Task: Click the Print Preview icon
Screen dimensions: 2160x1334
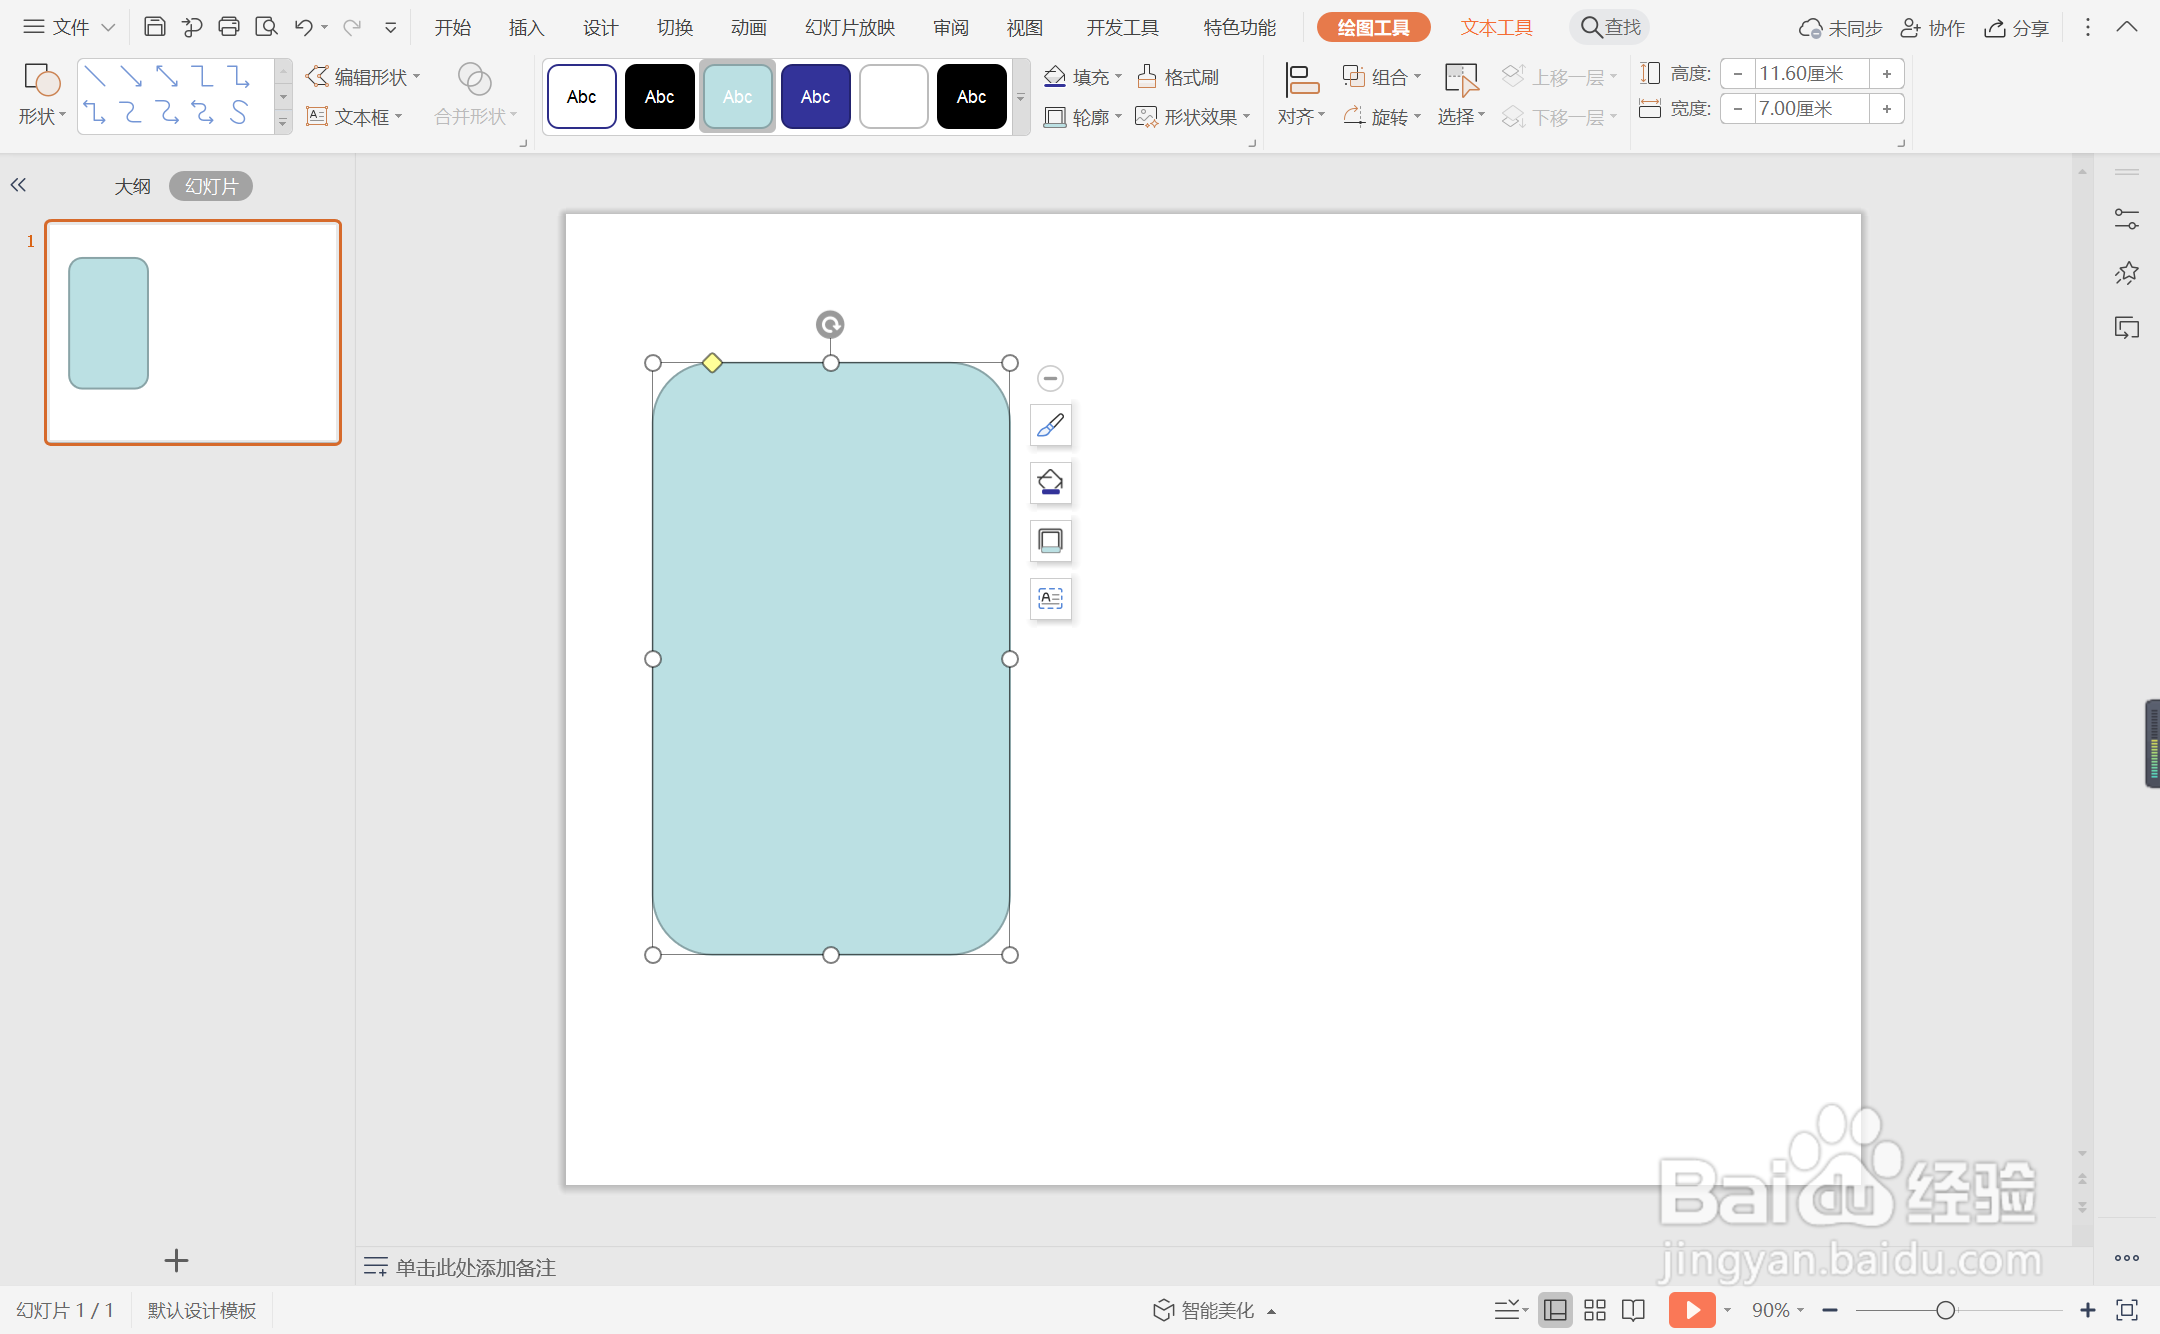Action: click(x=266, y=27)
